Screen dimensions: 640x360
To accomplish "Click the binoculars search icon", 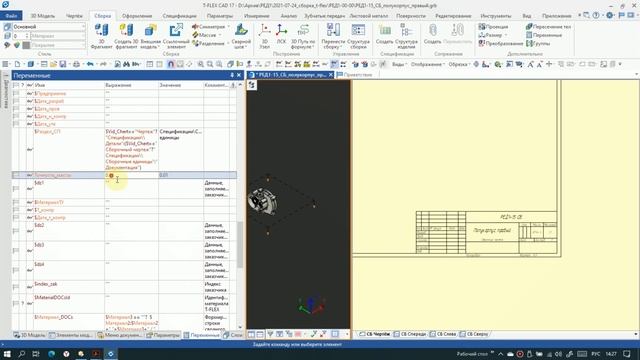I will pos(126,64).
